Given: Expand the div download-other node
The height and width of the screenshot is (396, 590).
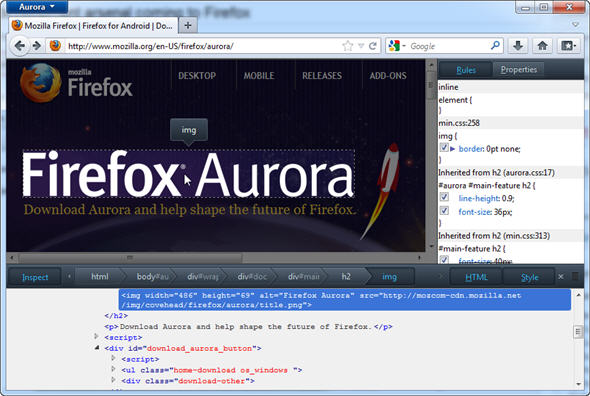Looking at the screenshot, I should click(113, 380).
